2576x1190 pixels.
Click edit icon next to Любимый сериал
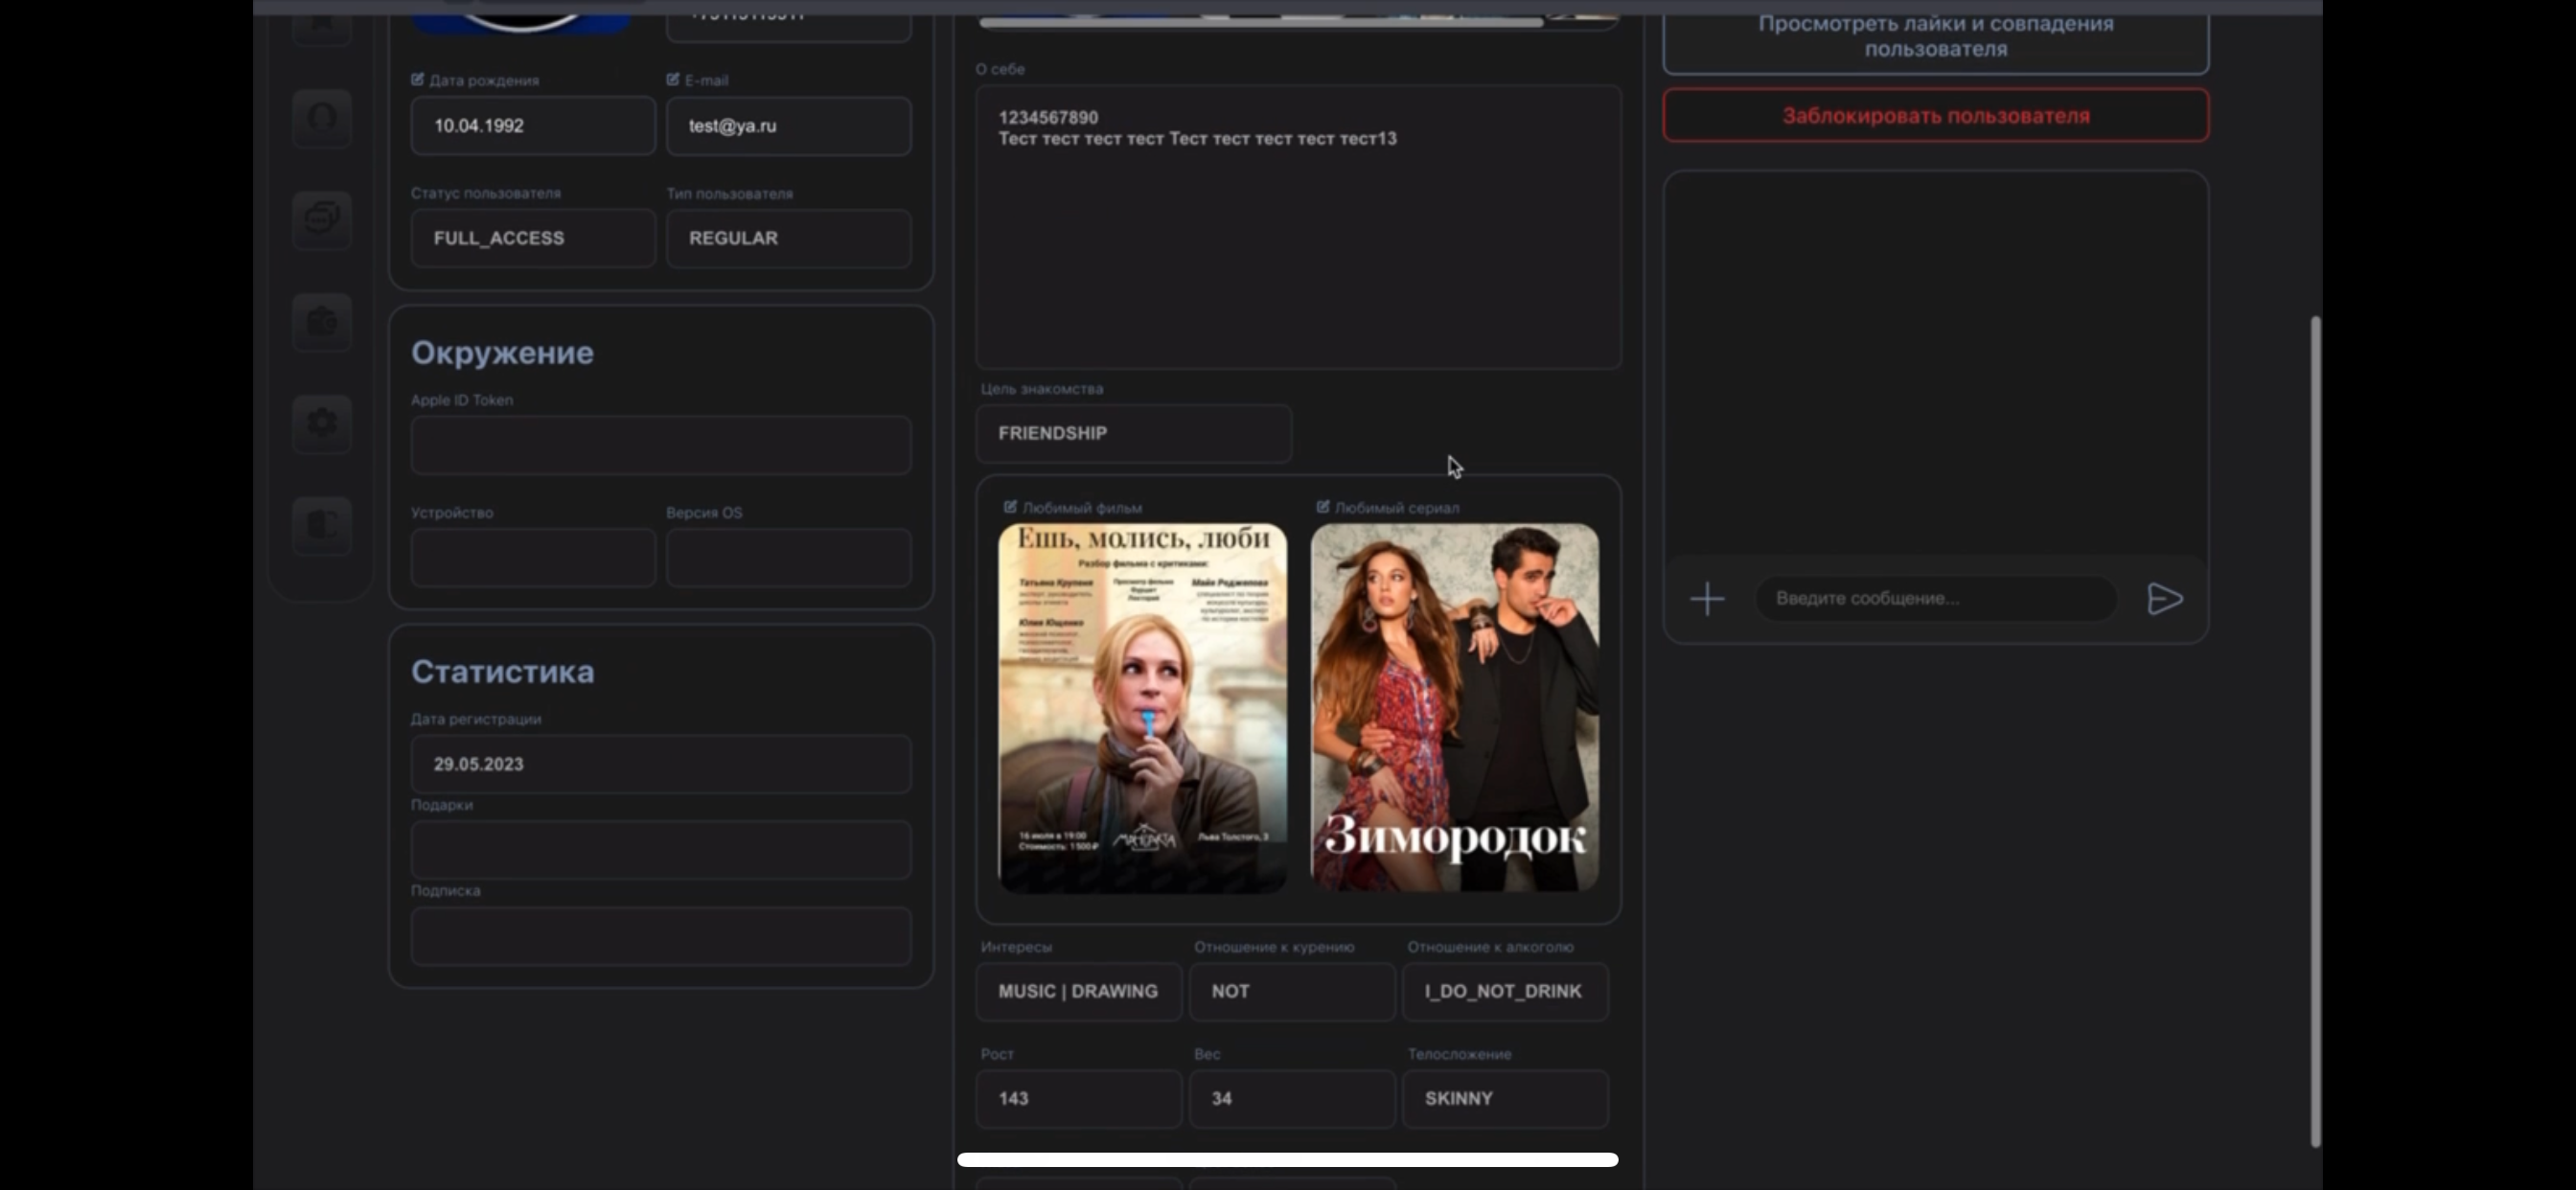pyautogui.click(x=1323, y=507)
